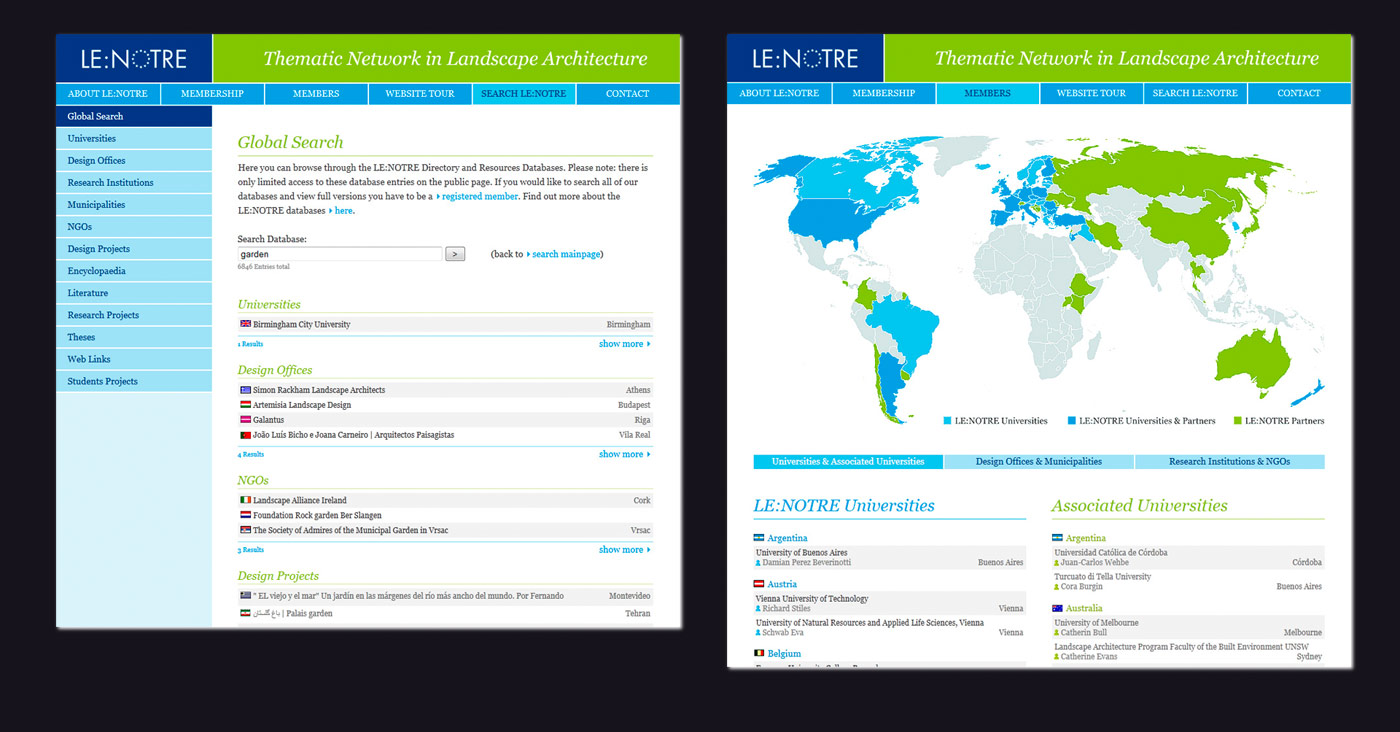Click LE:NOTRE Universities legend color square
This screenshot has width=1400, height=732.
(948, 421)
